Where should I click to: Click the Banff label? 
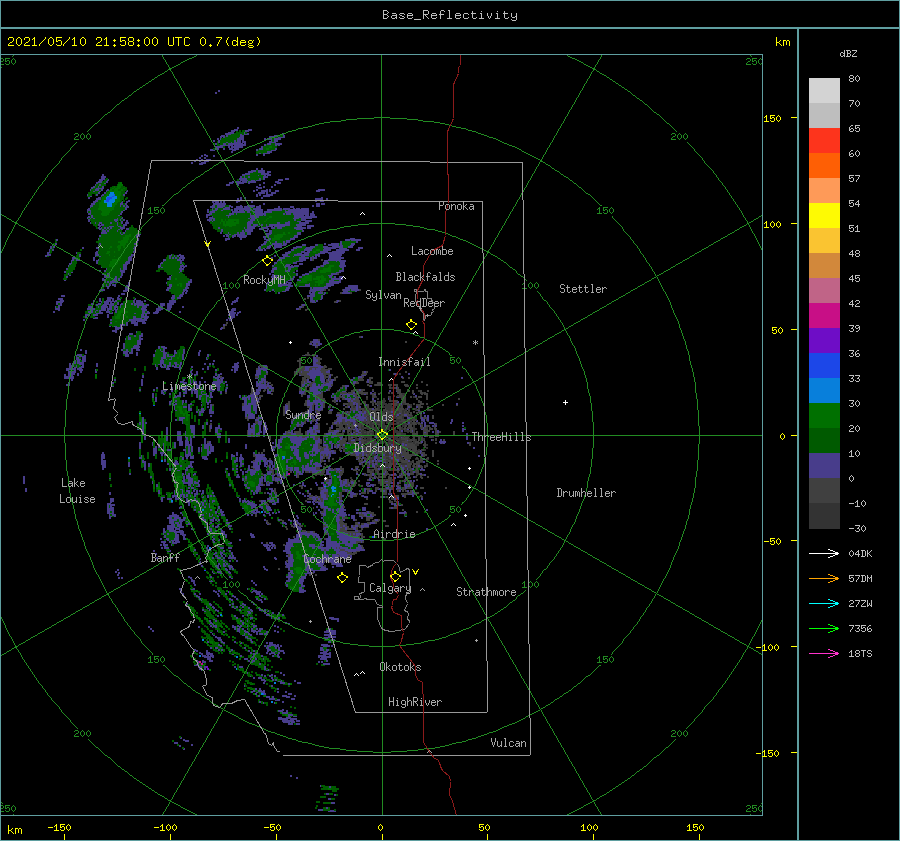click(x=165, y=557)
